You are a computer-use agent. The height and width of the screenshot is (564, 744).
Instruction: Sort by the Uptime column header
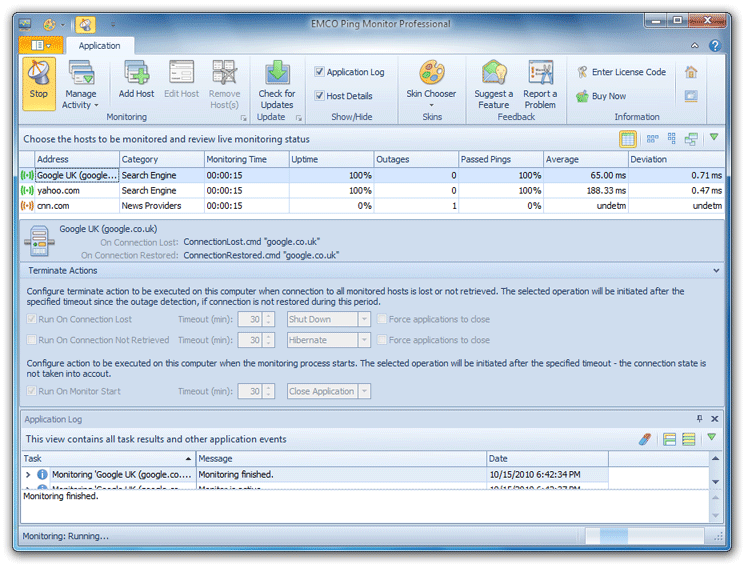pyautogui.click(x=331, y=159)
